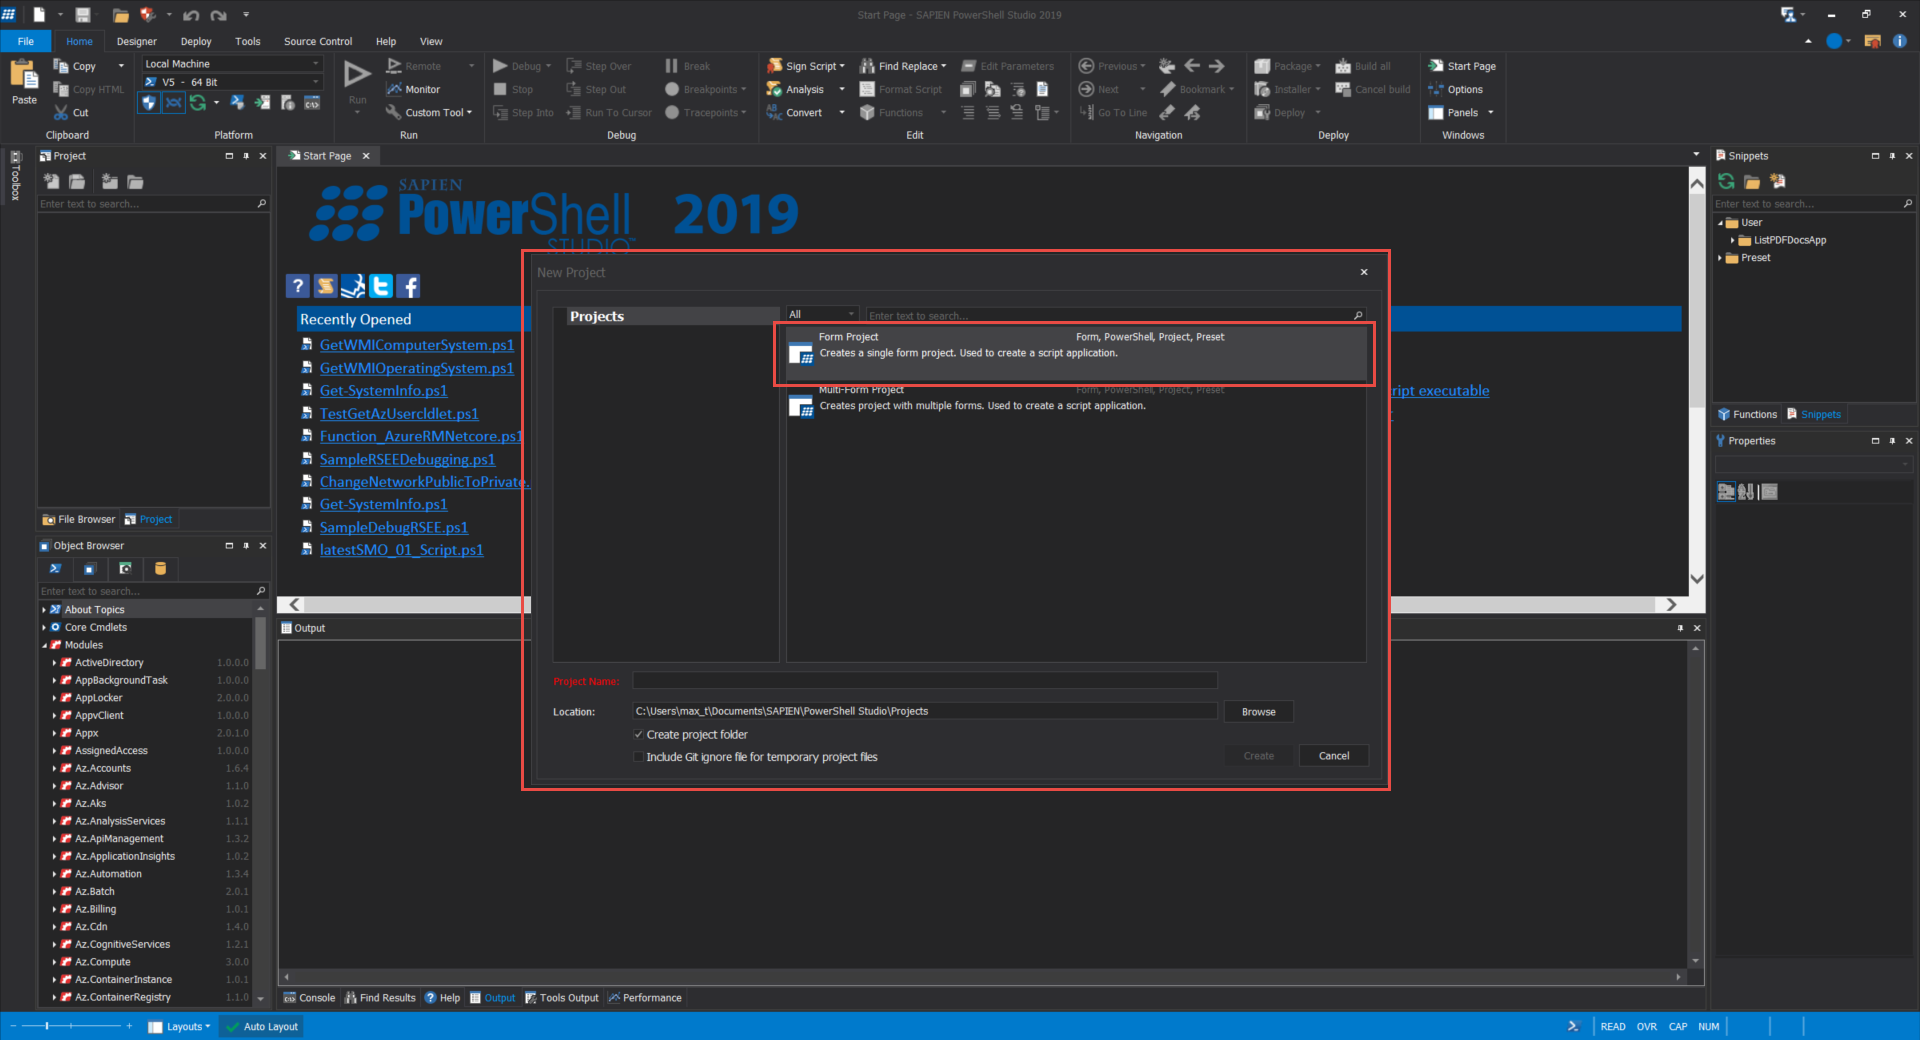Toggle Create project folder checkbox
Image resolution: width=1920 pixels, height=1040 pixels.
[638, 734]
